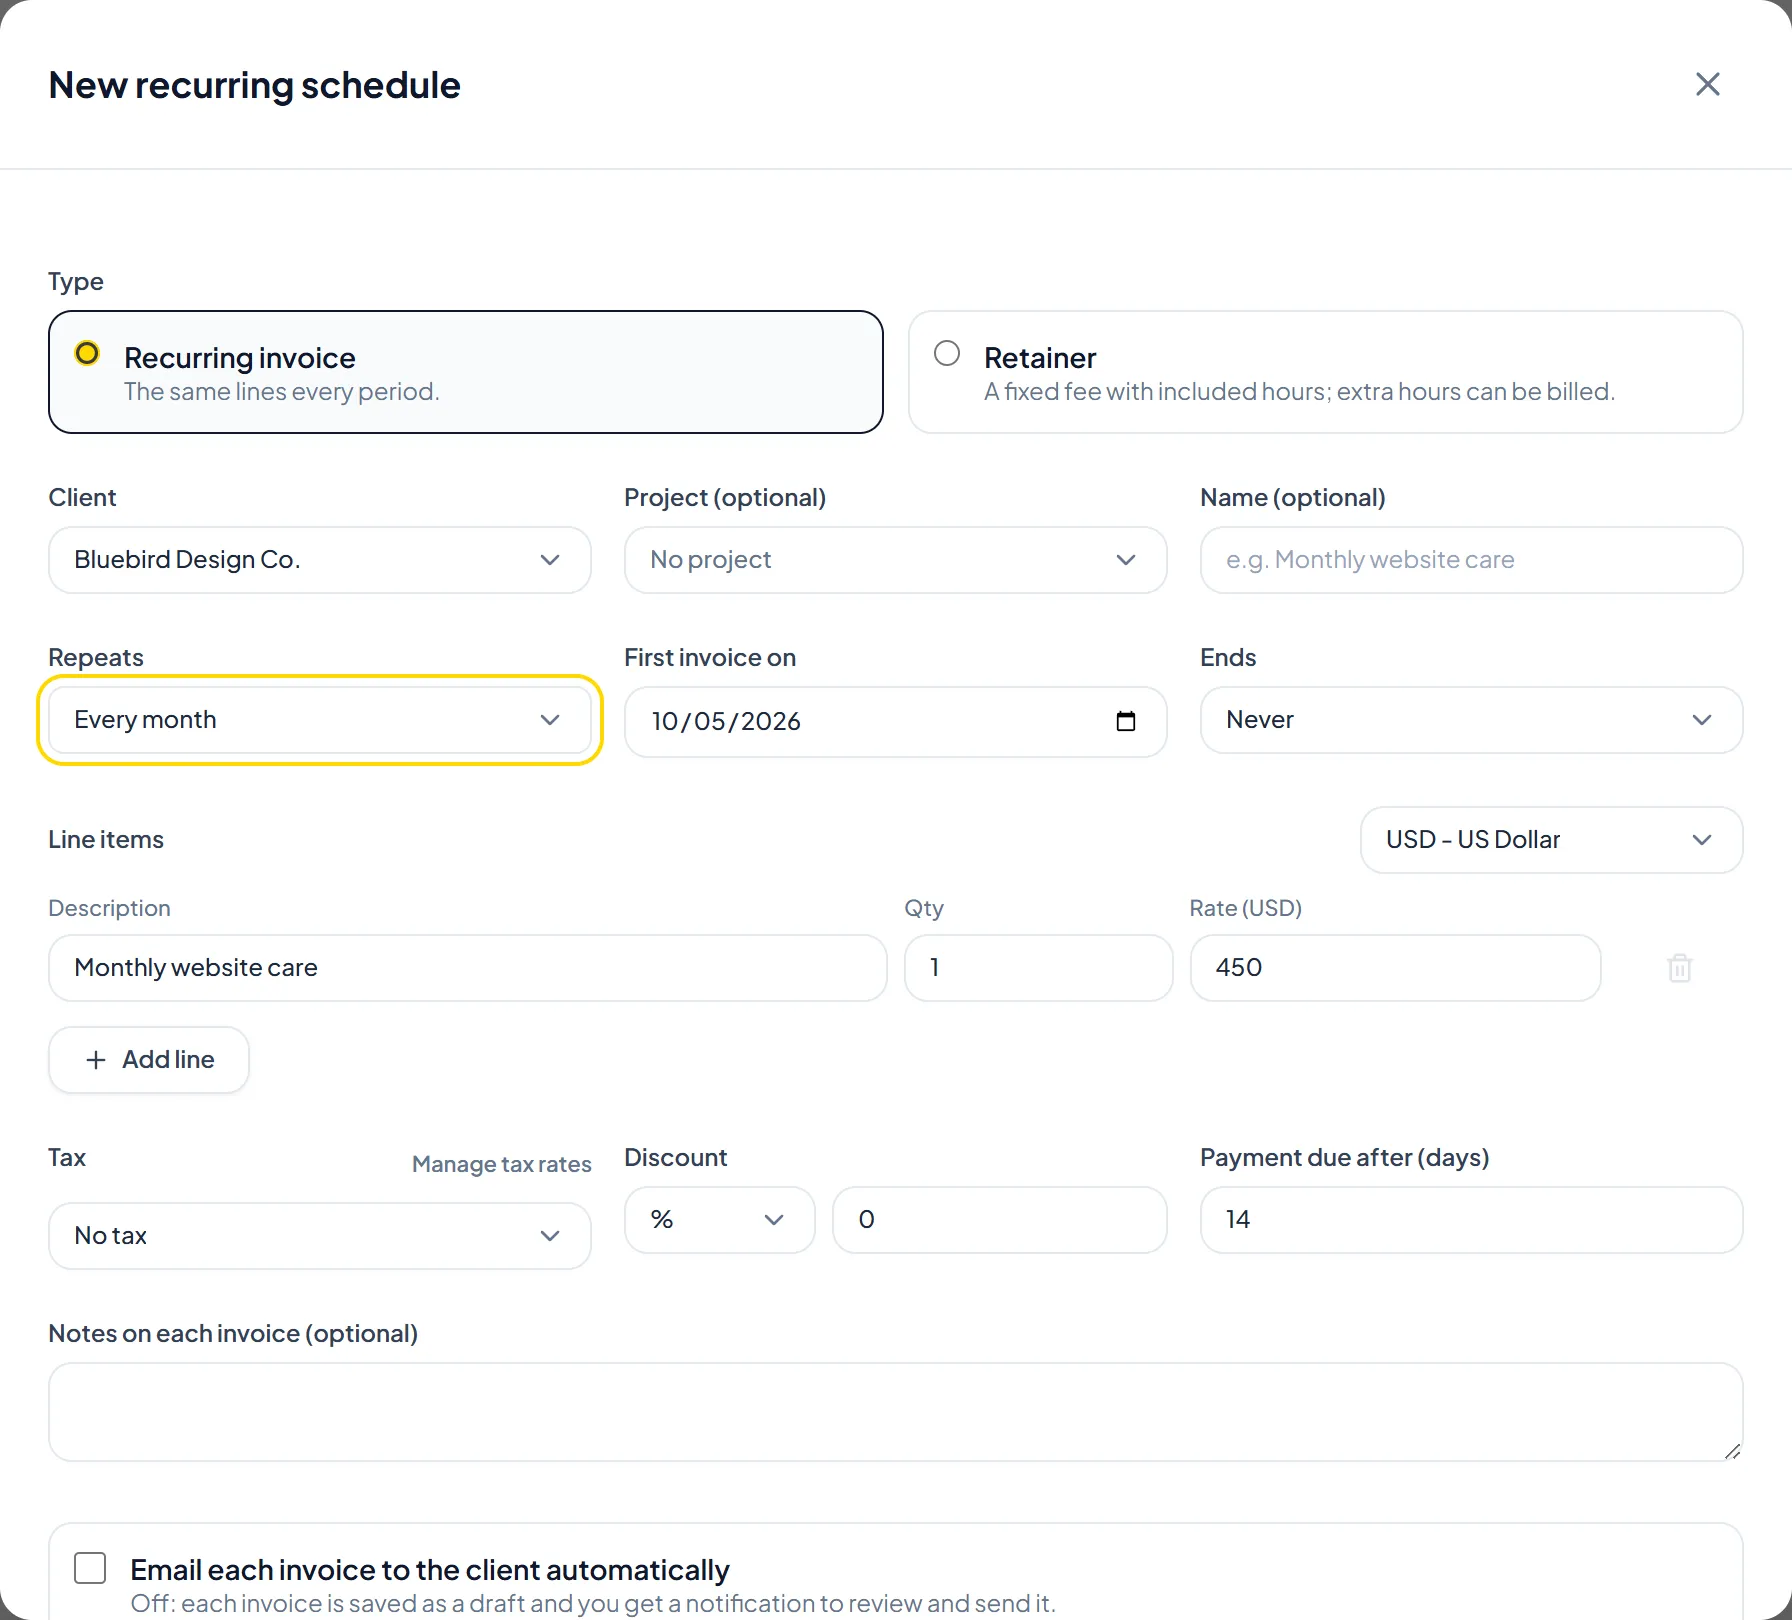Close the New recurring schedule dialog

click(x=1707, y=84)
